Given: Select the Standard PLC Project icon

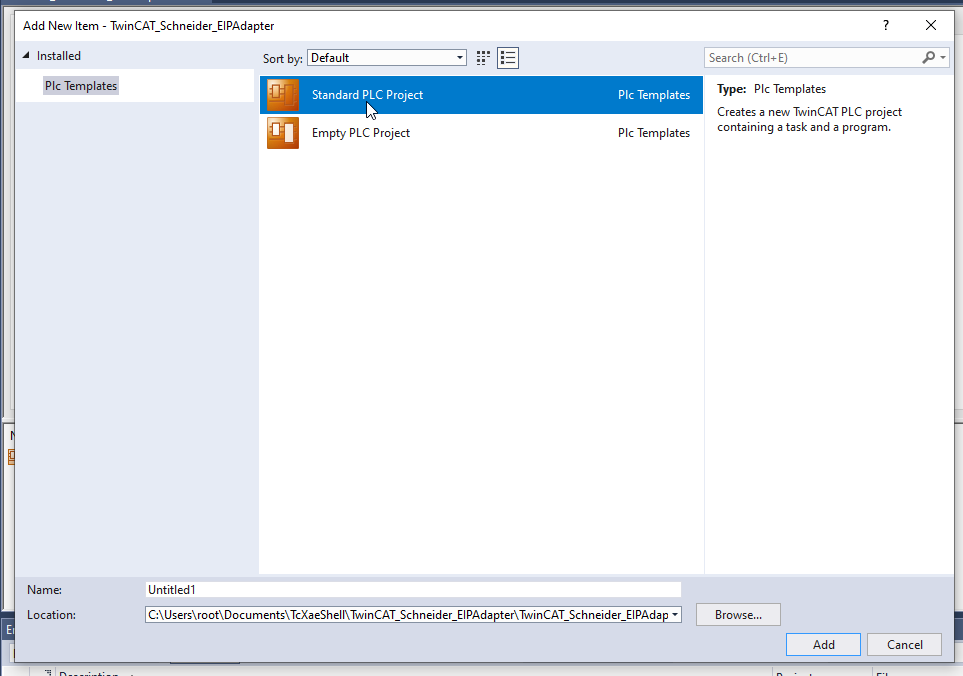Looking at the screenshot, I should [x=283, y=95].
